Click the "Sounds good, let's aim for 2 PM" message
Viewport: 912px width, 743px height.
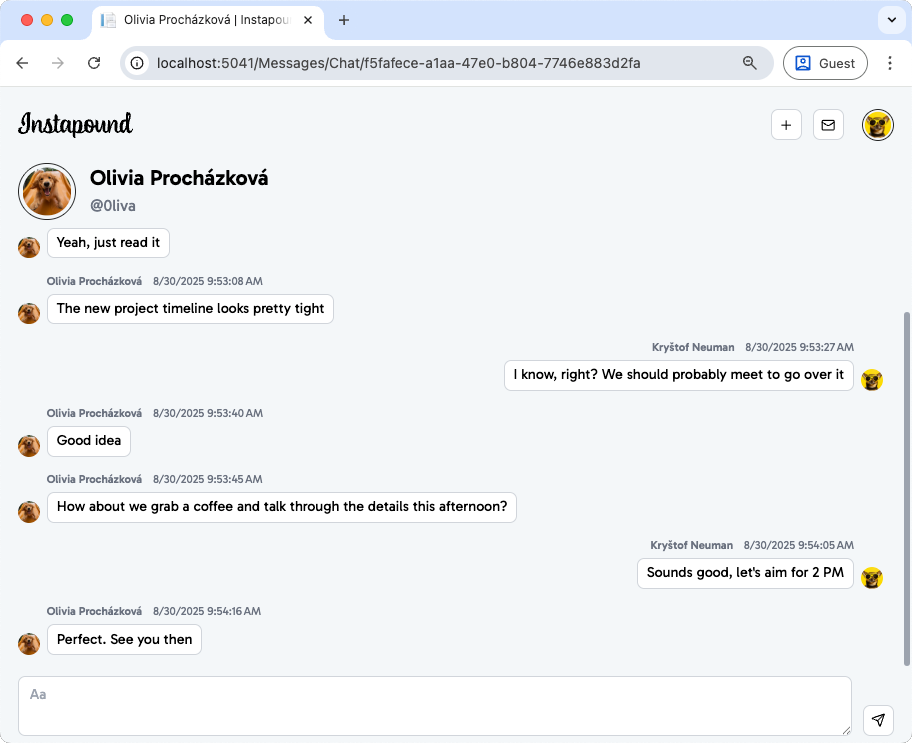(745, 573)
